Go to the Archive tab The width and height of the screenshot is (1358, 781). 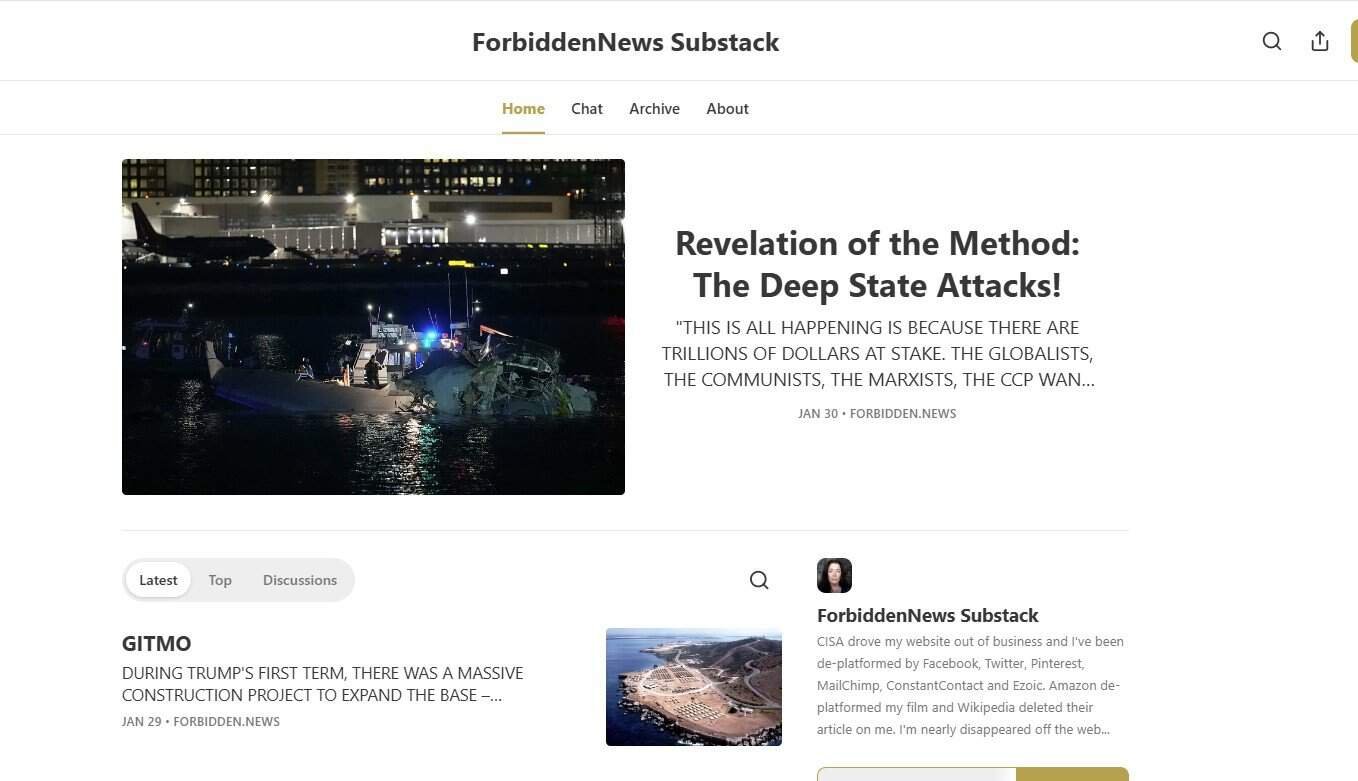click(x=654, y=109)
